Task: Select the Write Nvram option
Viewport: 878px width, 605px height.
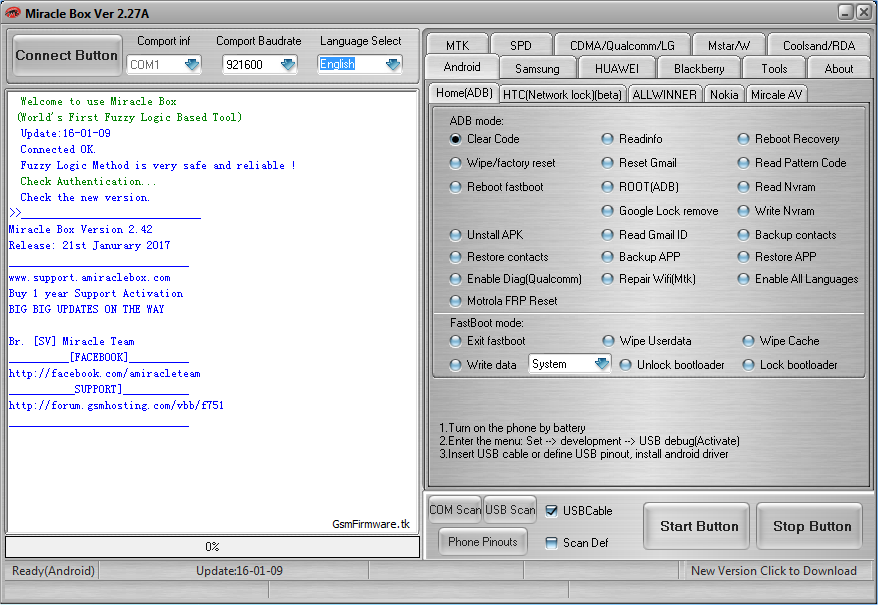Action: pyautogui.click(x=743, y=211)
